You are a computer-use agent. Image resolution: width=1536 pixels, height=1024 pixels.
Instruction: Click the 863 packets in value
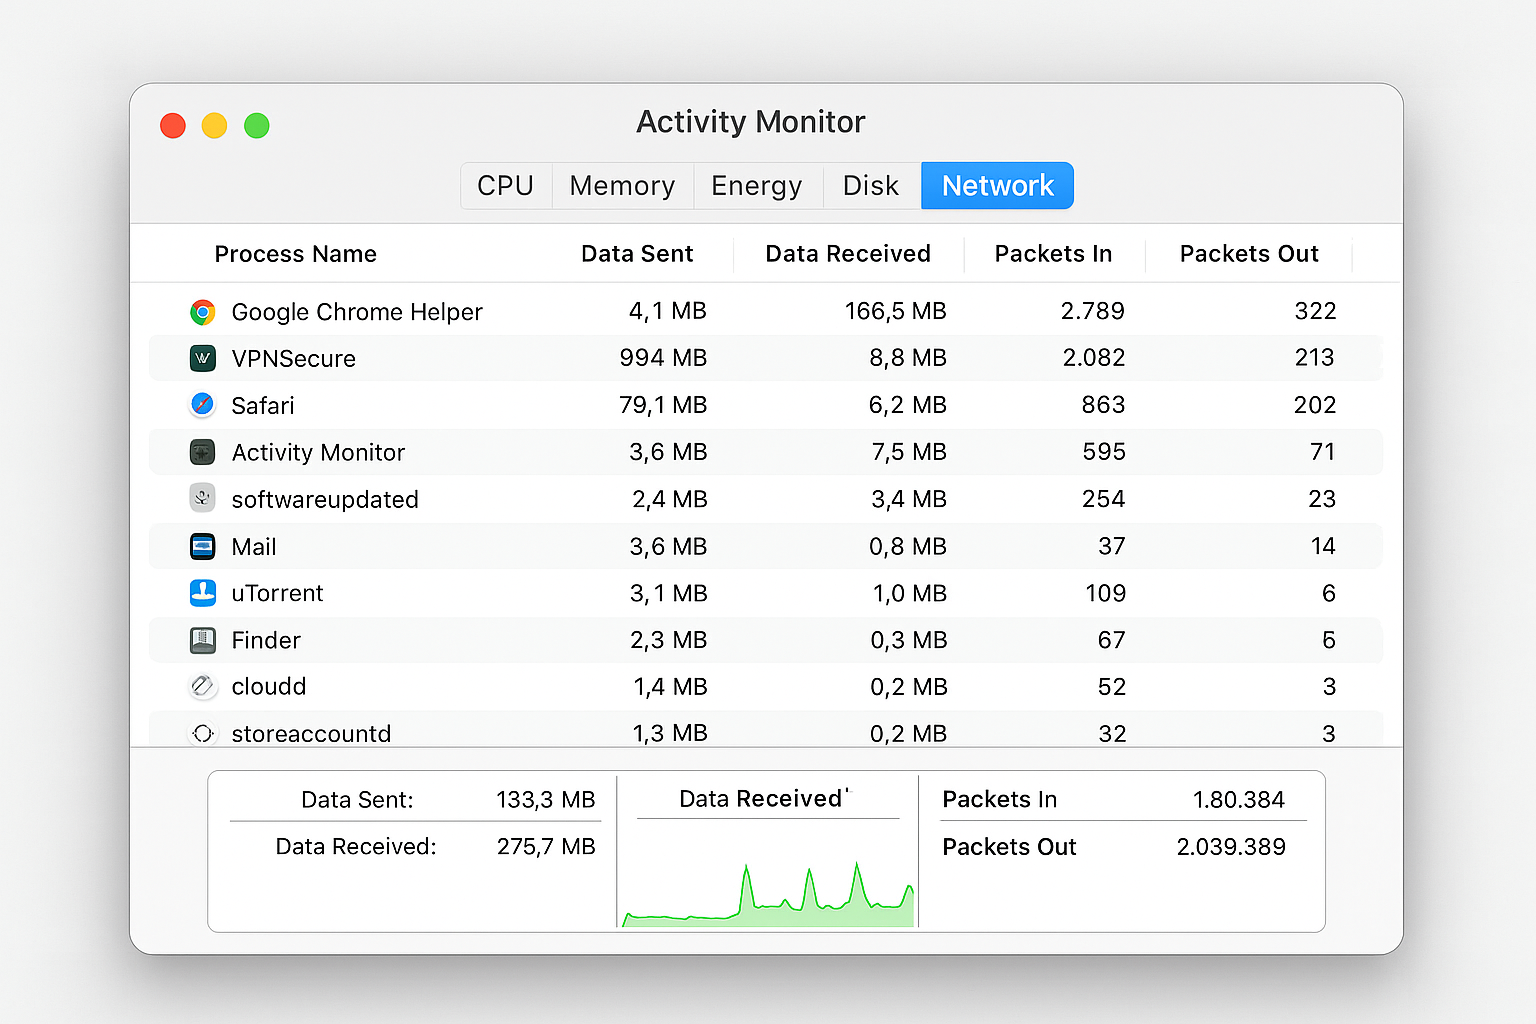(1103, 405)
